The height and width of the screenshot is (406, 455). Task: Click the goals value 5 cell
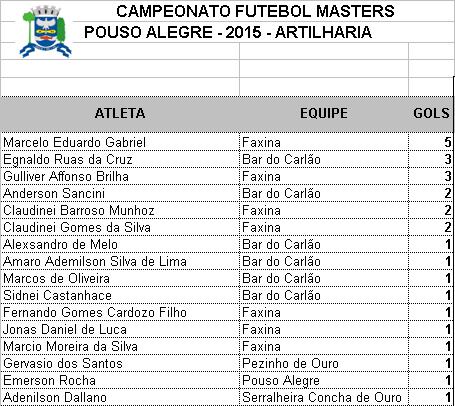pyautogui.click(x=431, y=142)
